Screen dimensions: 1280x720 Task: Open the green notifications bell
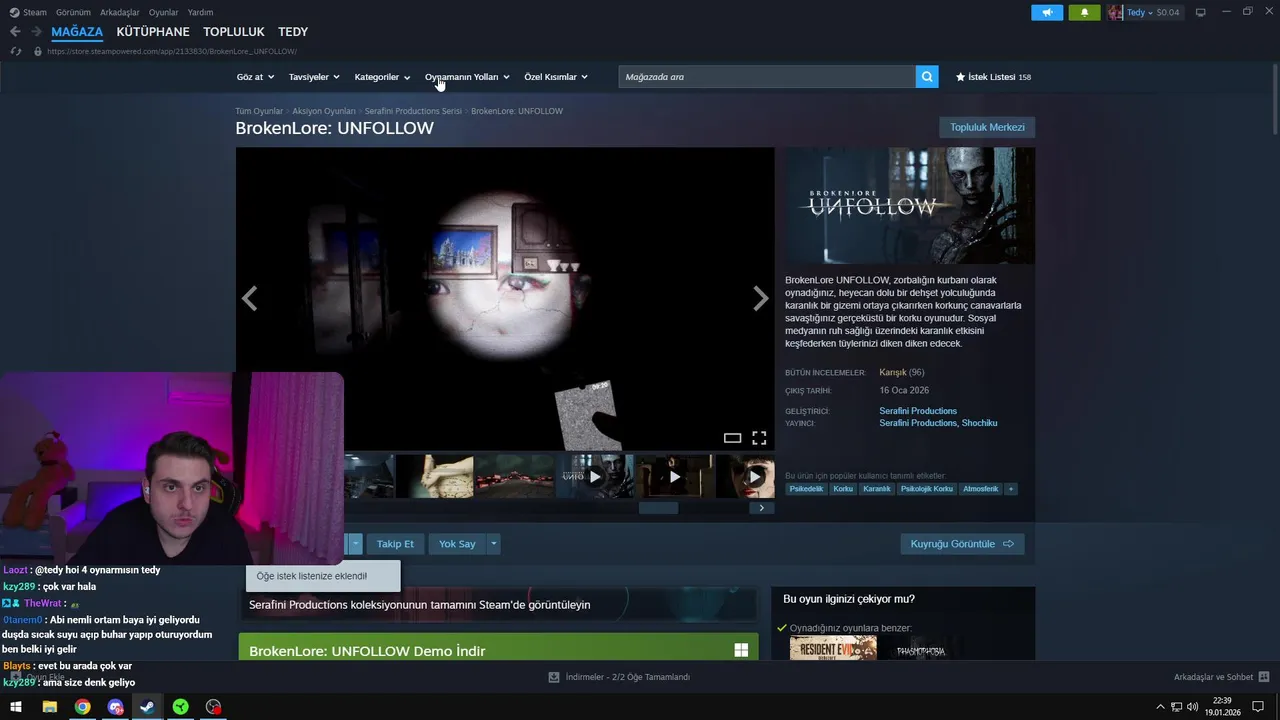1084,13
